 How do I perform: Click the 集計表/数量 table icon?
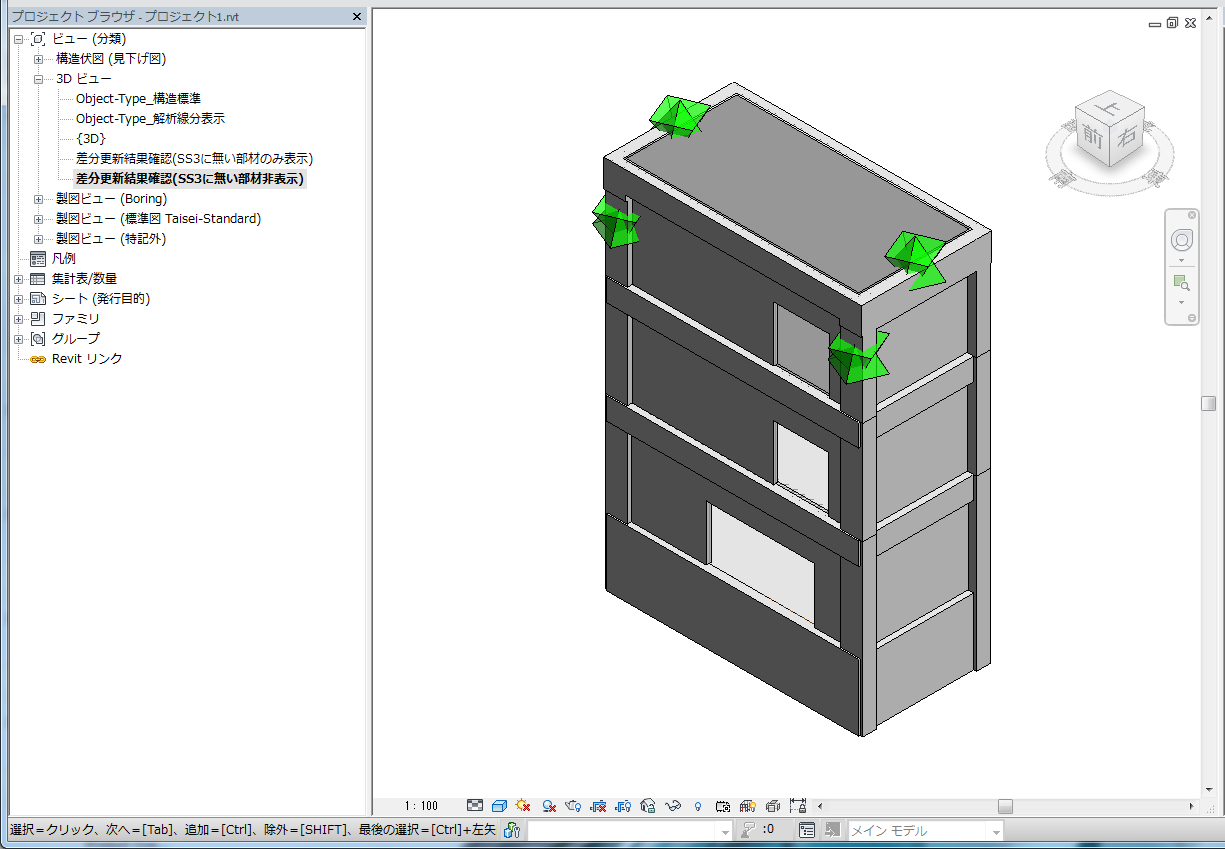pos(38,279)
